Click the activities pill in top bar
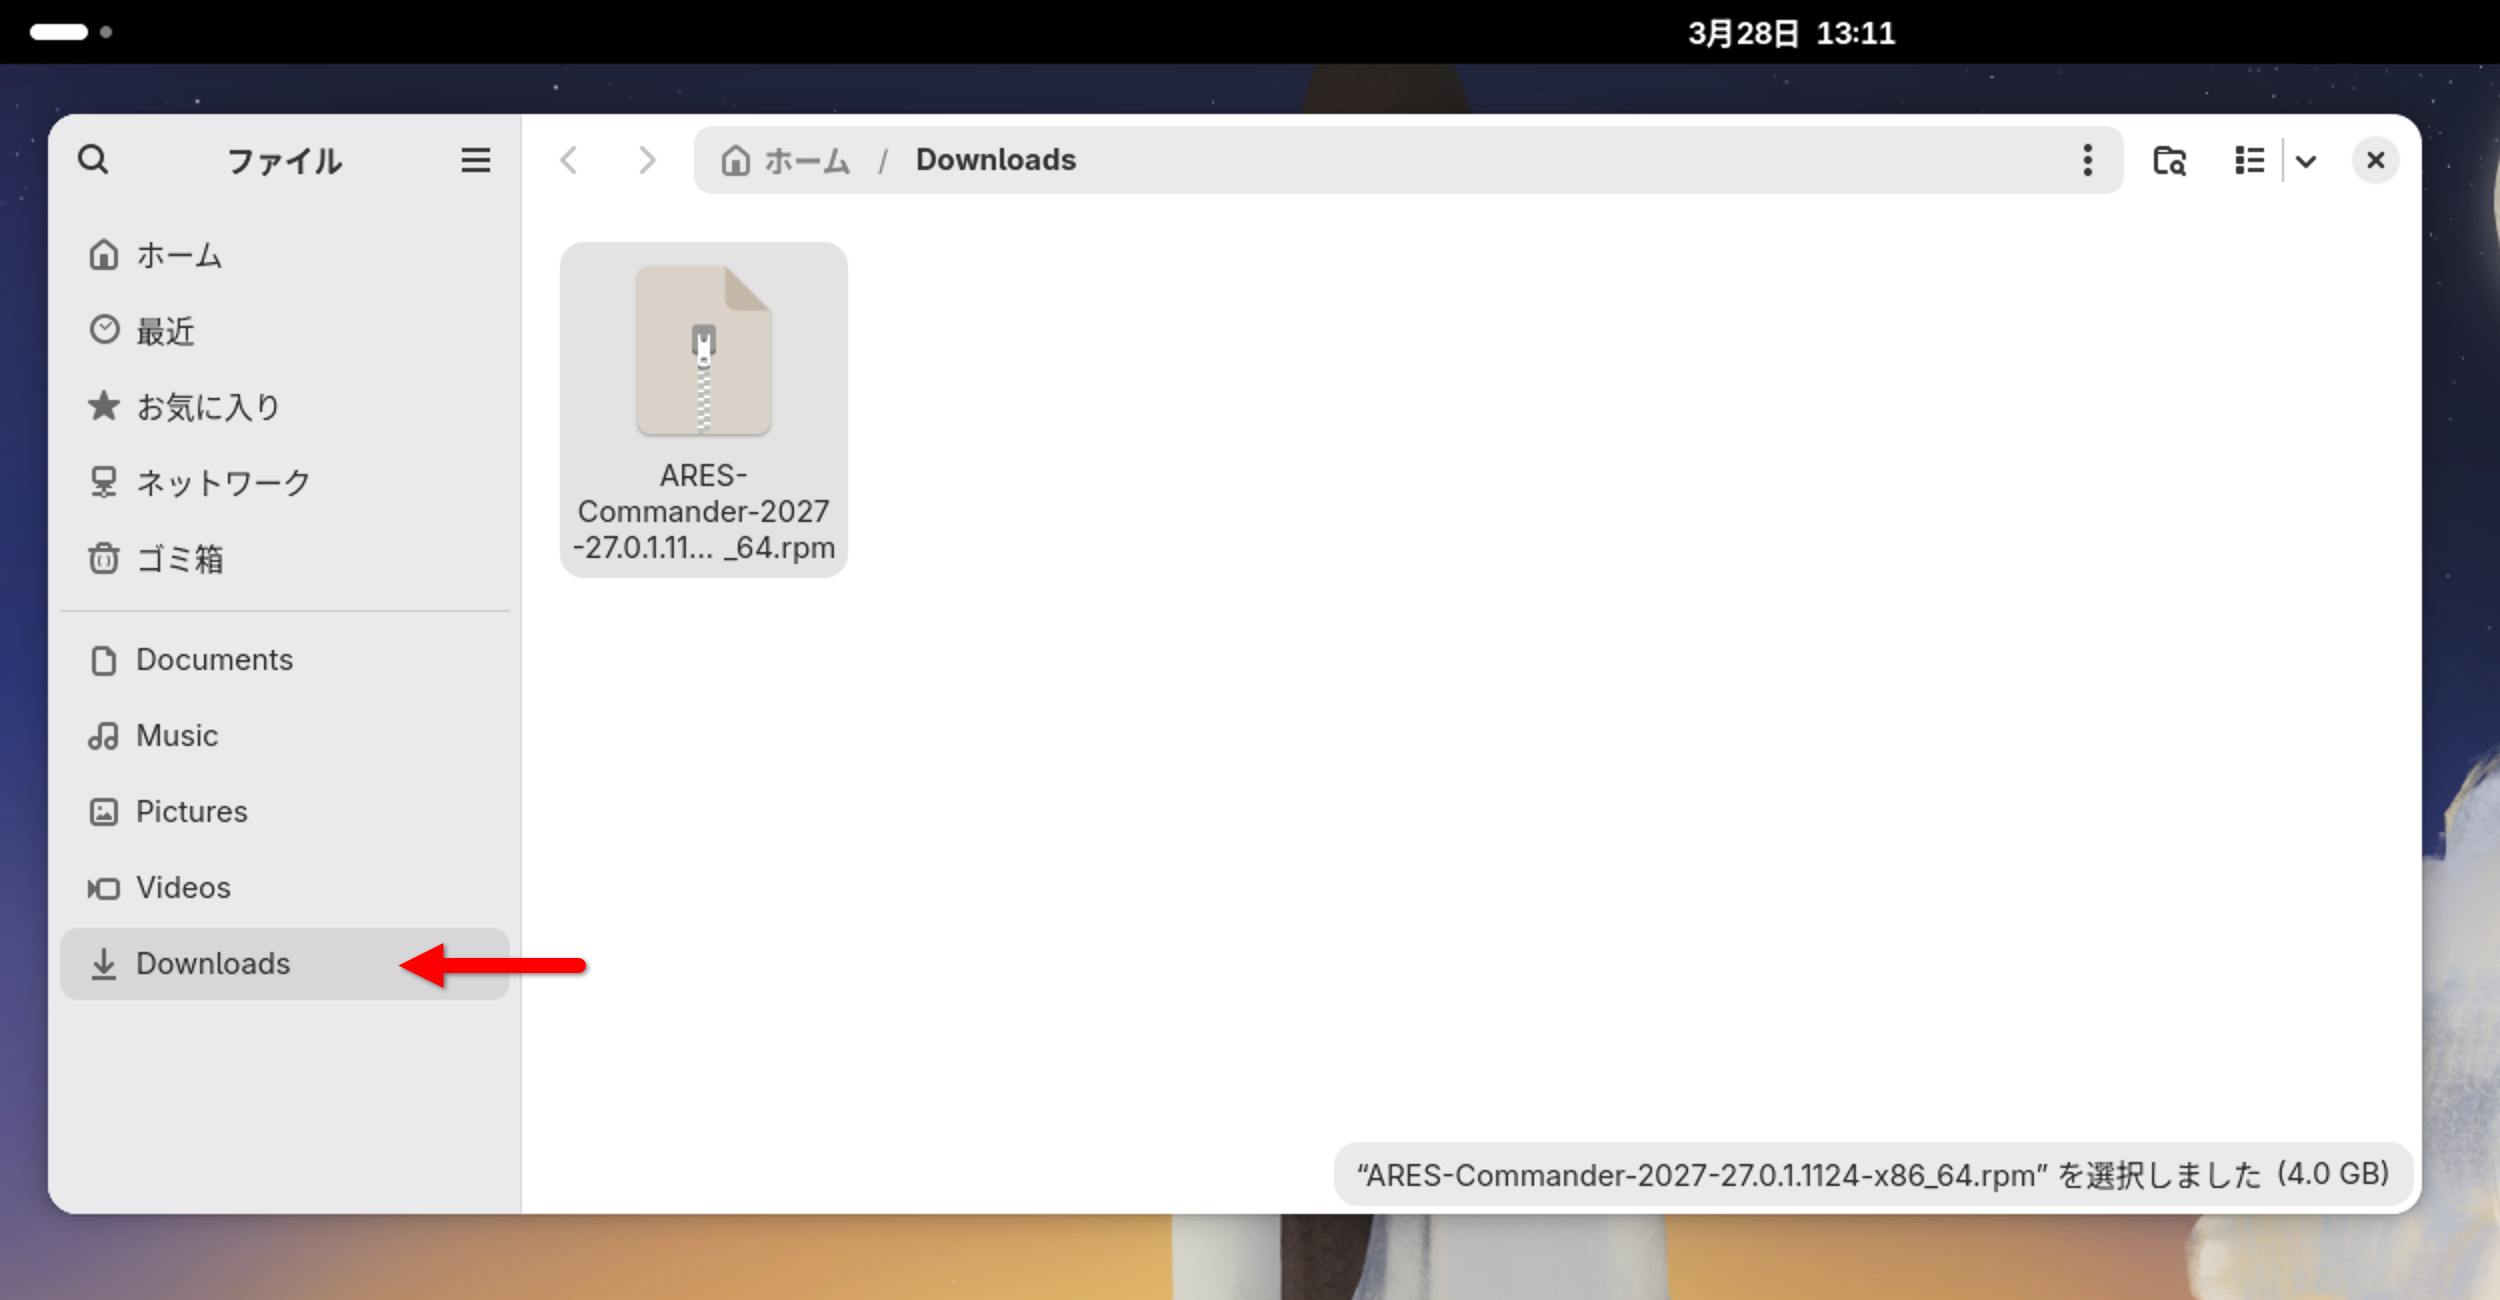 tap(59, 32)
